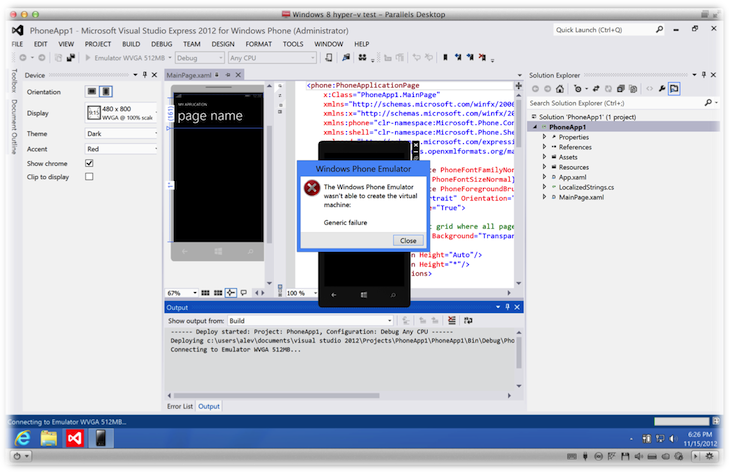This screenshot has height=473, width=730.
Task: Select landscape orientation in Device panel
Action: point(92,91)
